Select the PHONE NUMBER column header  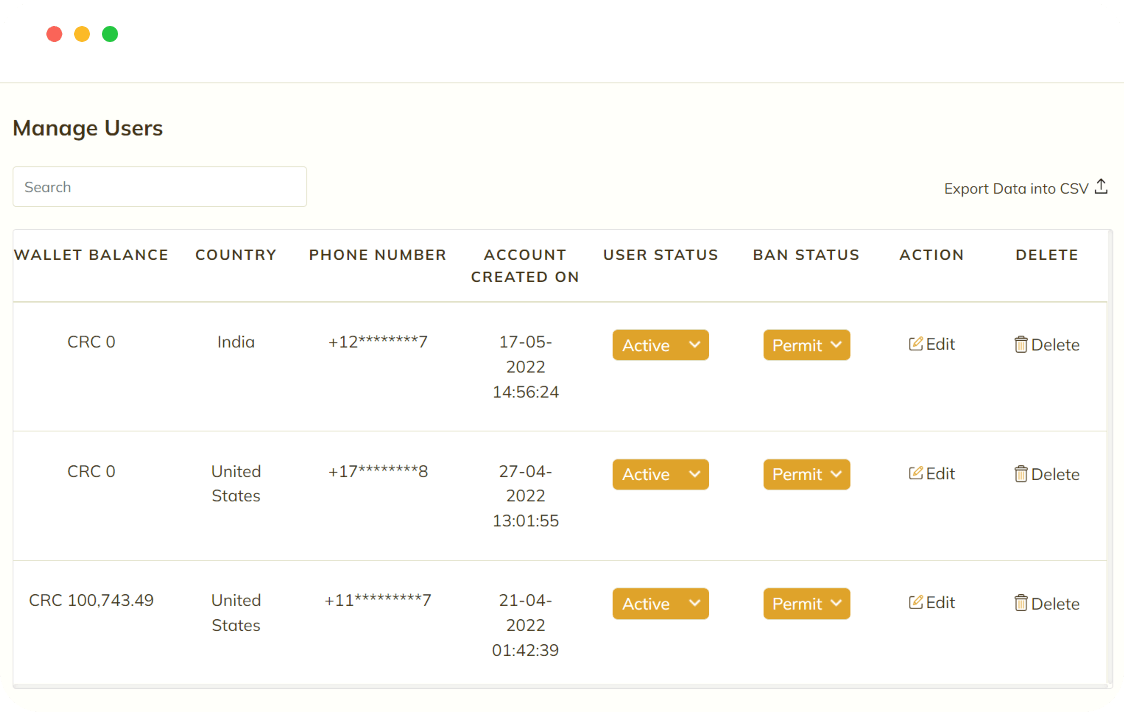click(x=377, y=254)
